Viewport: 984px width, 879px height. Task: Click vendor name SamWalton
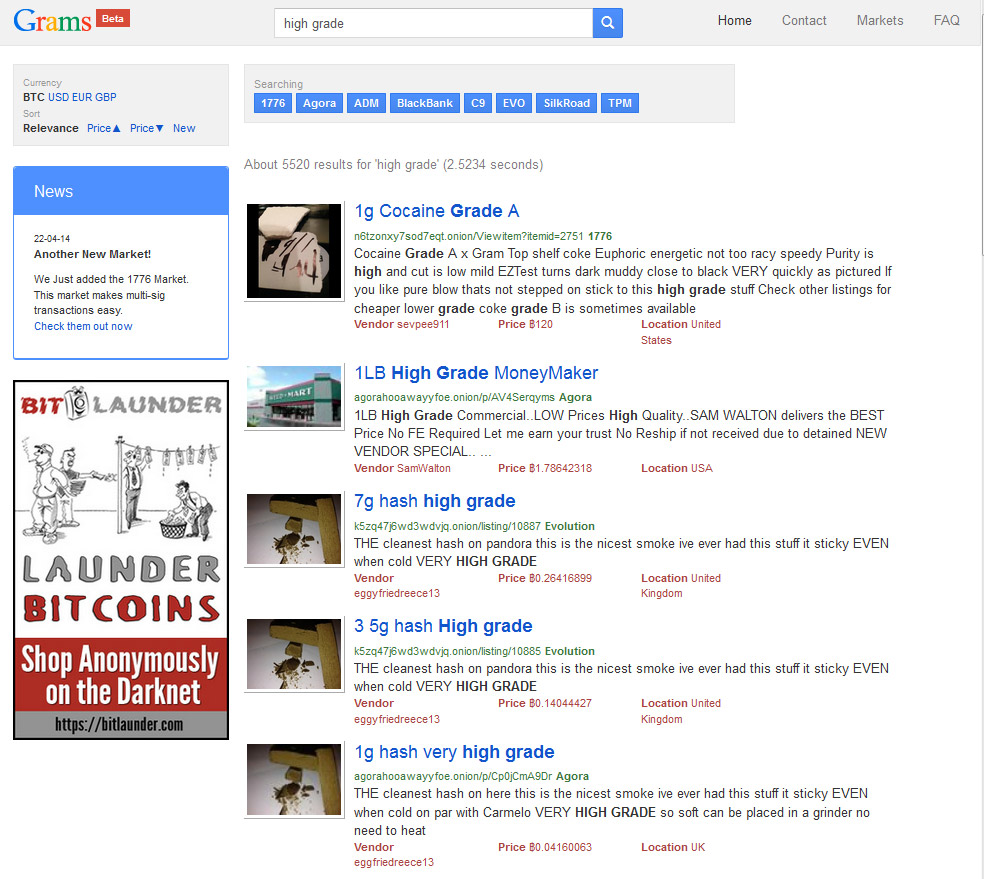pyautogui.click(x=424, y=468)
